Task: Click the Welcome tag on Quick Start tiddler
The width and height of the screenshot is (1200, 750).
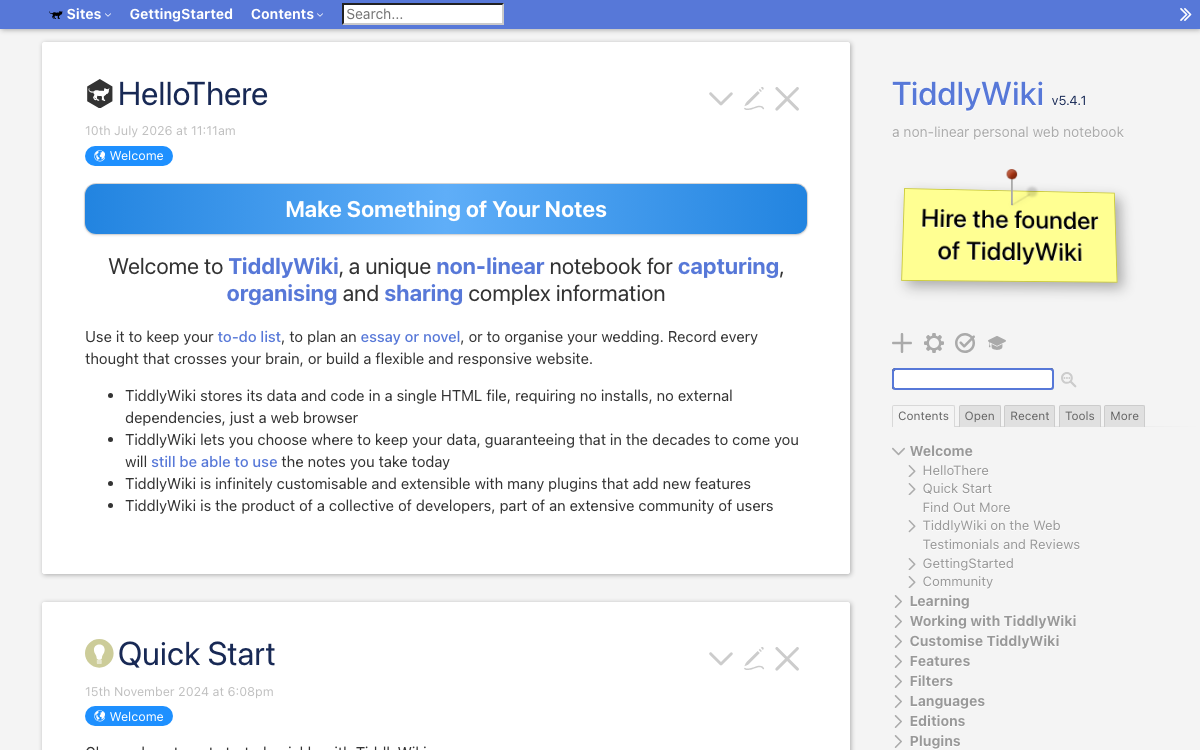Action: click(129, 716)
